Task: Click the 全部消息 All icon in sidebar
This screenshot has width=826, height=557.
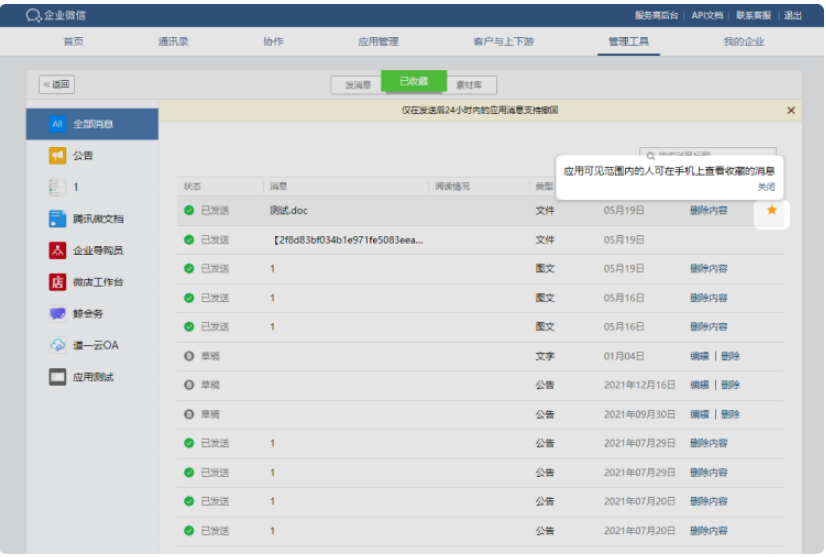Action: point(57,124)
